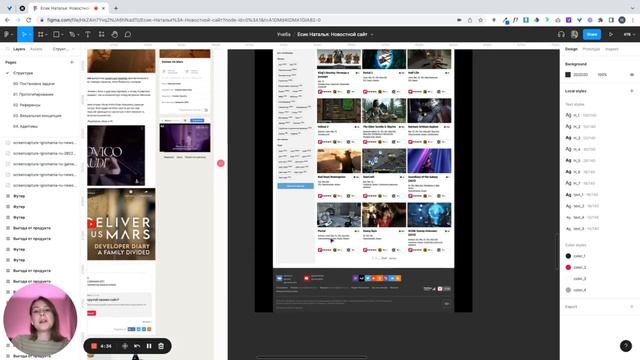Select the Hand tool
Screen dimensions: 640x360
pos(115,35)
